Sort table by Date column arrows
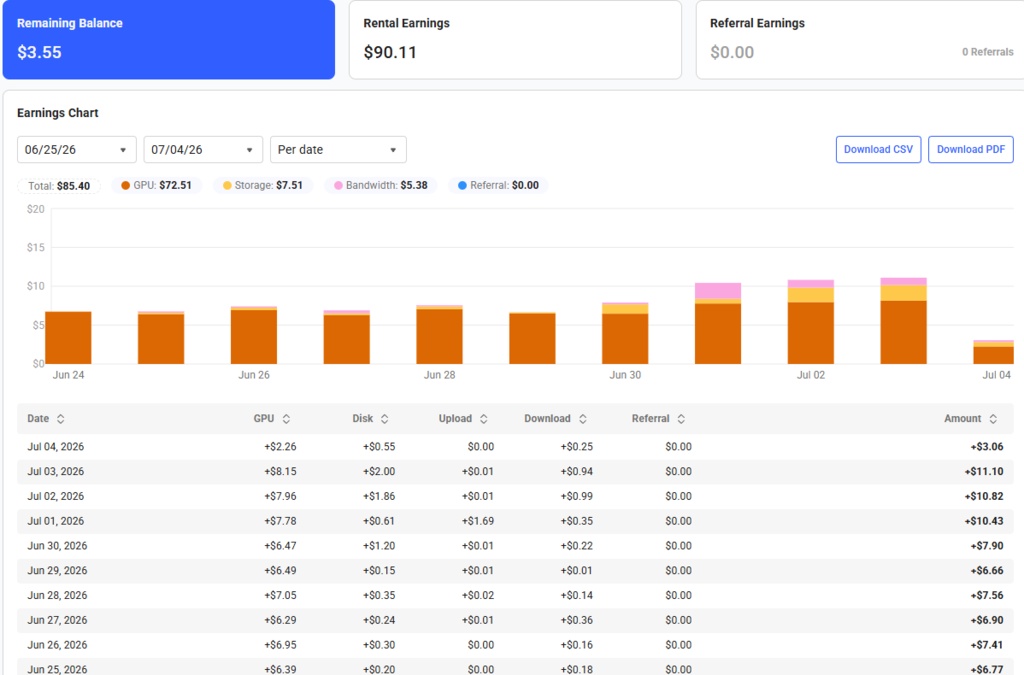 click(x=61, y=419)
